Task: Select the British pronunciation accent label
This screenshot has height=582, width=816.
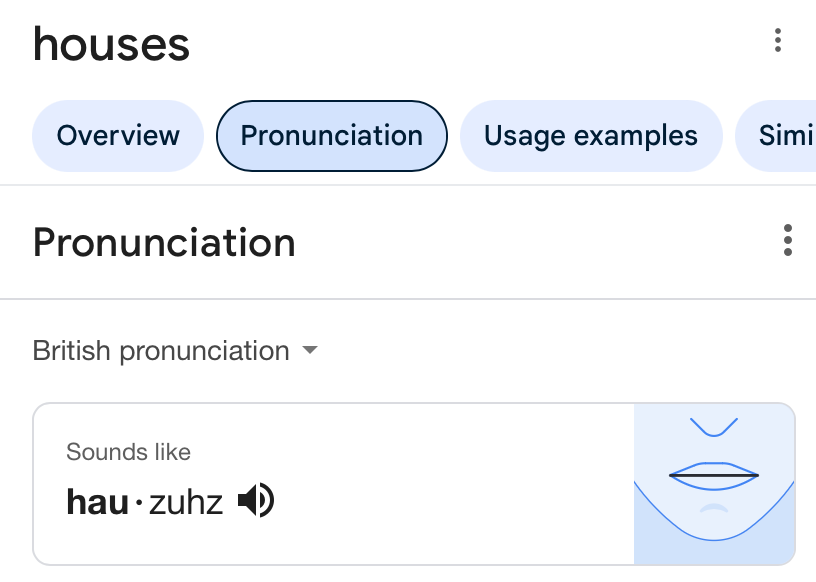Action: 161,350
